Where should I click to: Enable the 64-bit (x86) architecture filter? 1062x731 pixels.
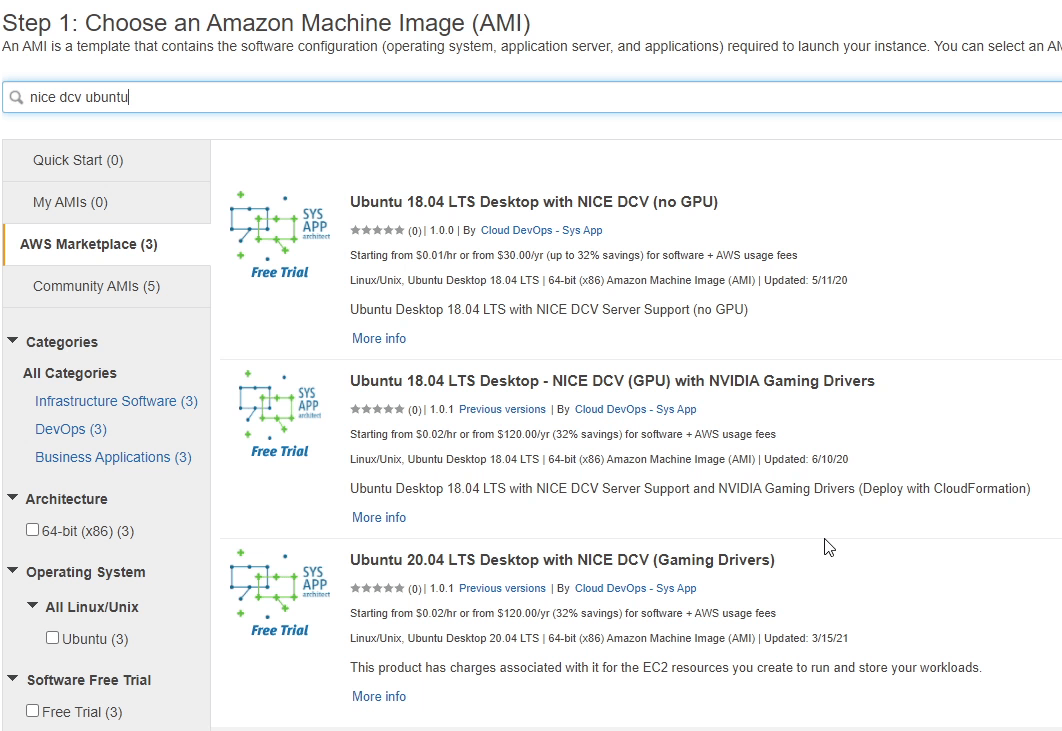[x=32, y=529]
